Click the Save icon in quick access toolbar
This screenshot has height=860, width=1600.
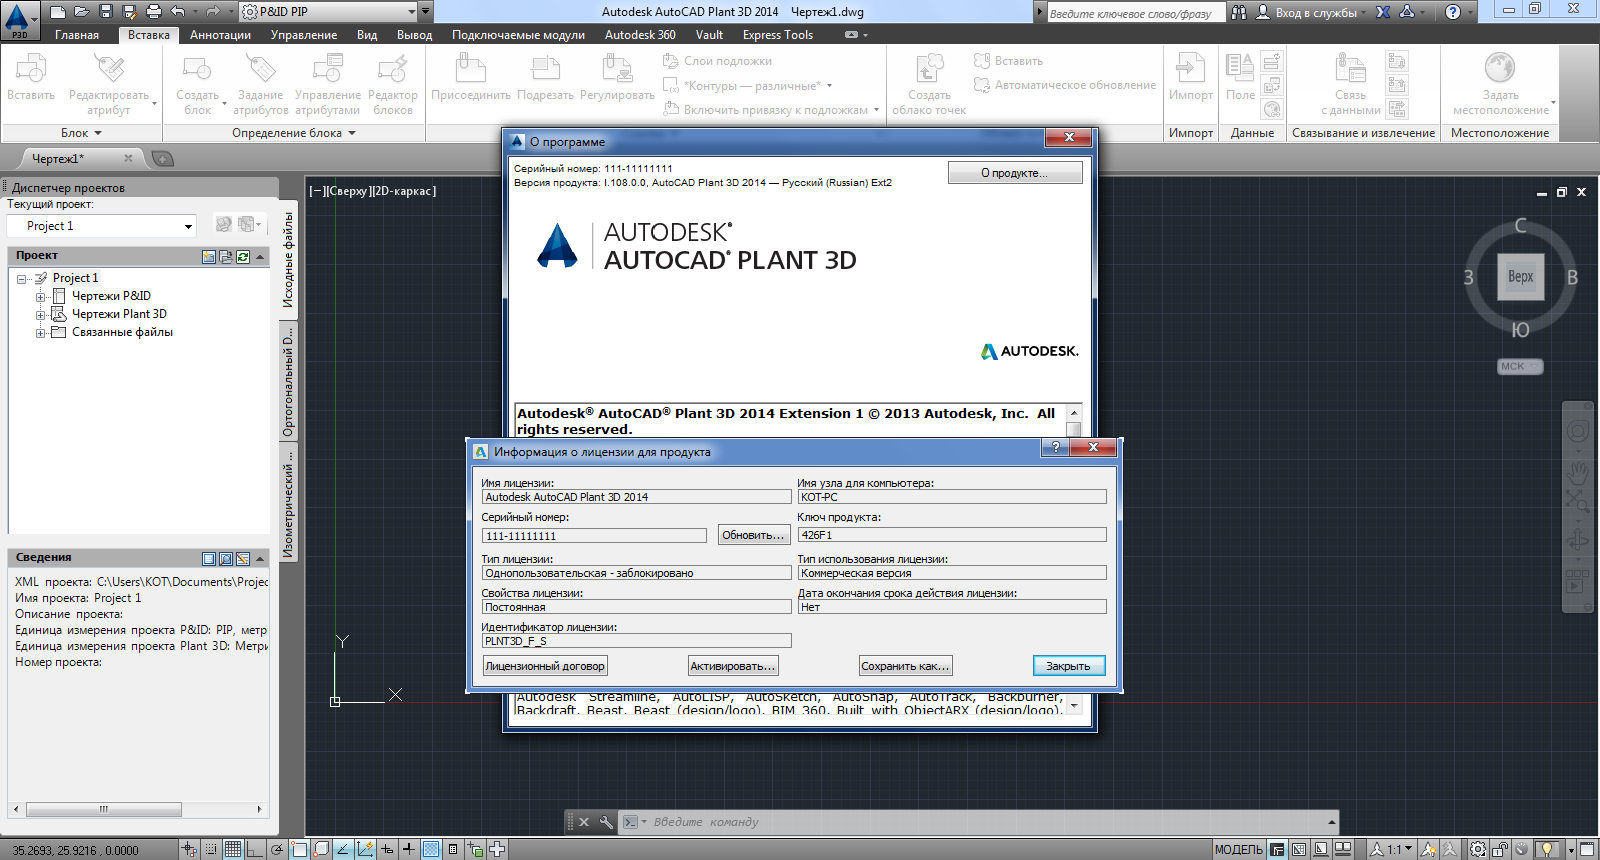coord(105,12)
